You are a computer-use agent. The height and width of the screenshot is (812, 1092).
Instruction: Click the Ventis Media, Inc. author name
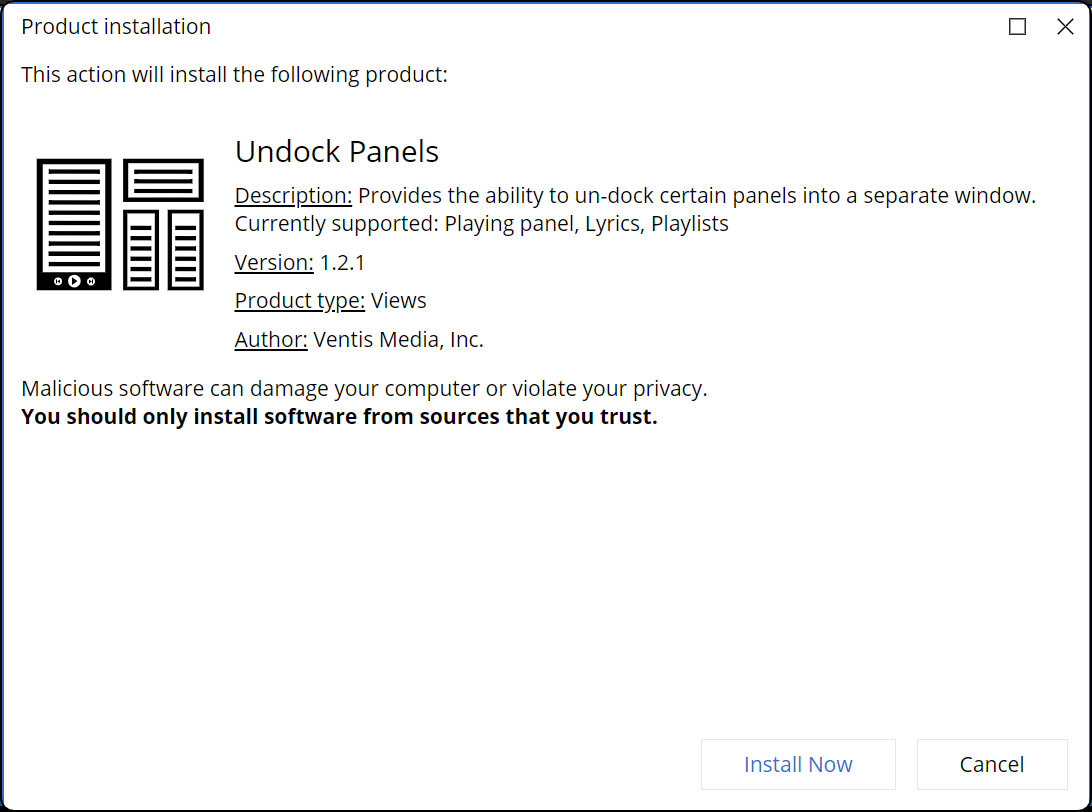click(x=398, y=340)
